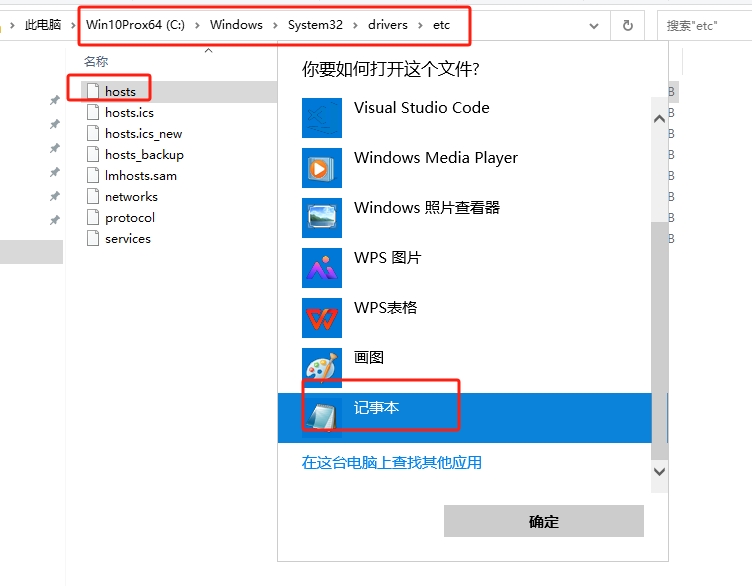Screen dimensions: 752x586
Task: Click the etc breadcrumb segment
Action: click(441, 25)
